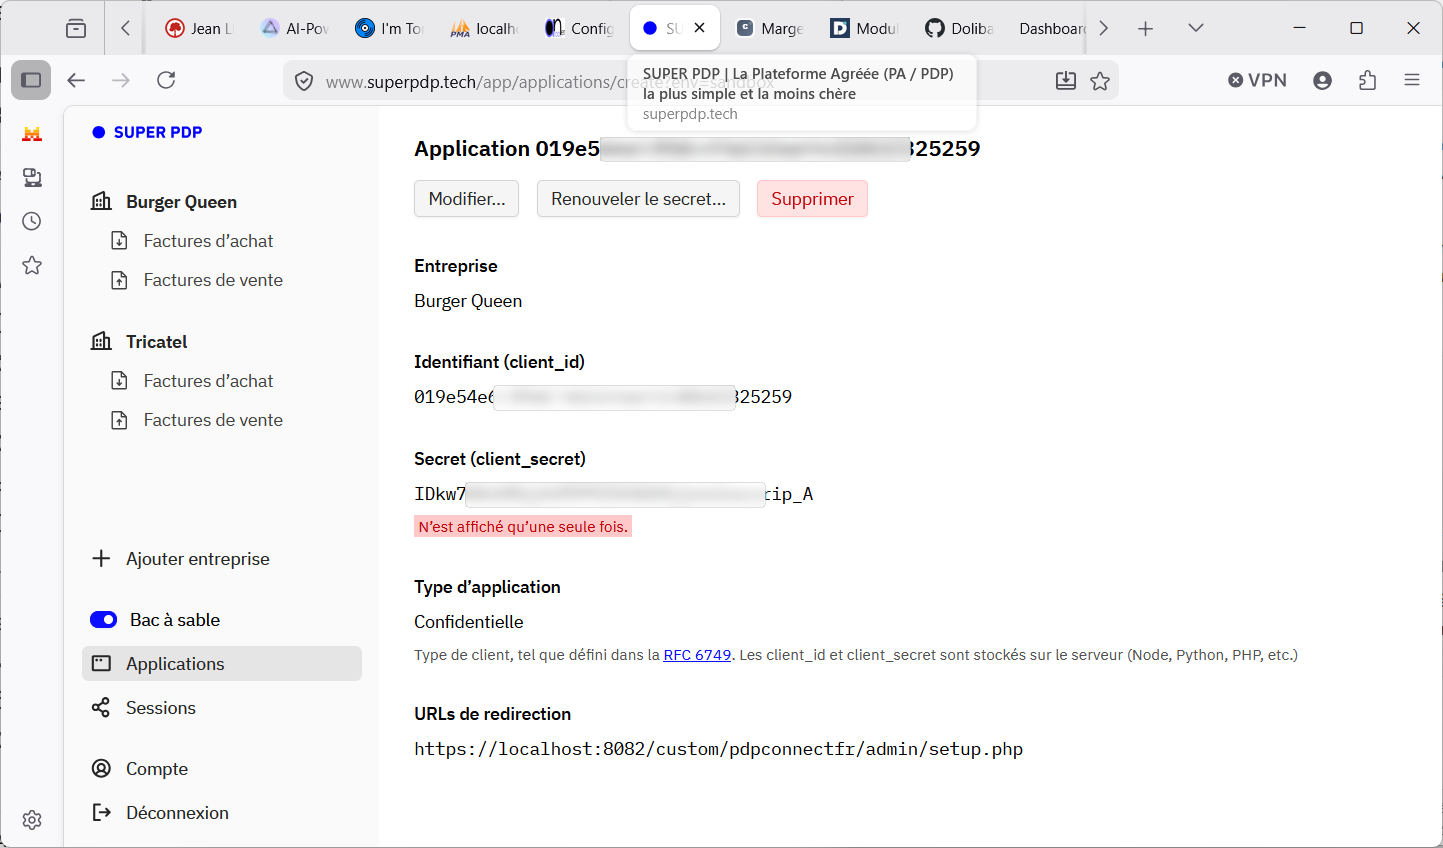Go forward to the next page
Image resolution: width=1443 pixels, height=848 pixels.
pos(121,80)
